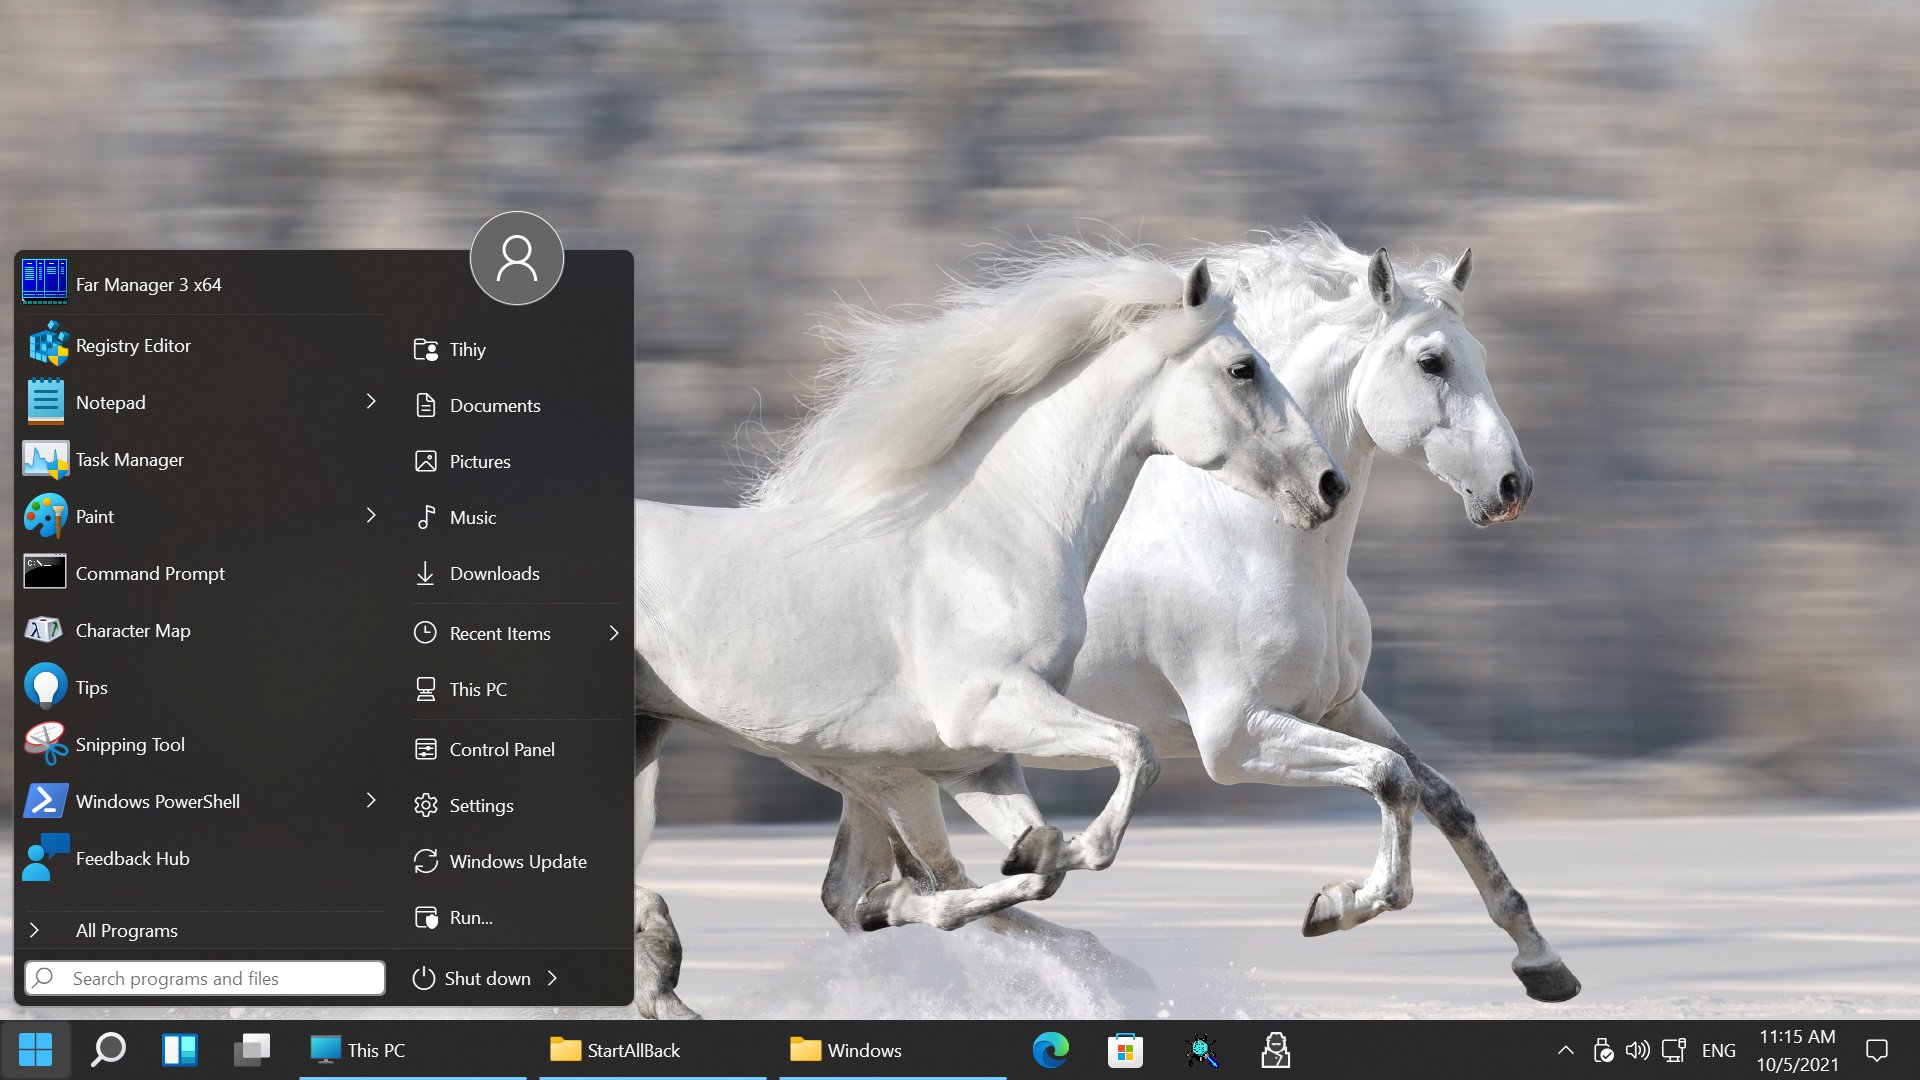
Task: Launch Command Prompt
Action: coord(149,572)
